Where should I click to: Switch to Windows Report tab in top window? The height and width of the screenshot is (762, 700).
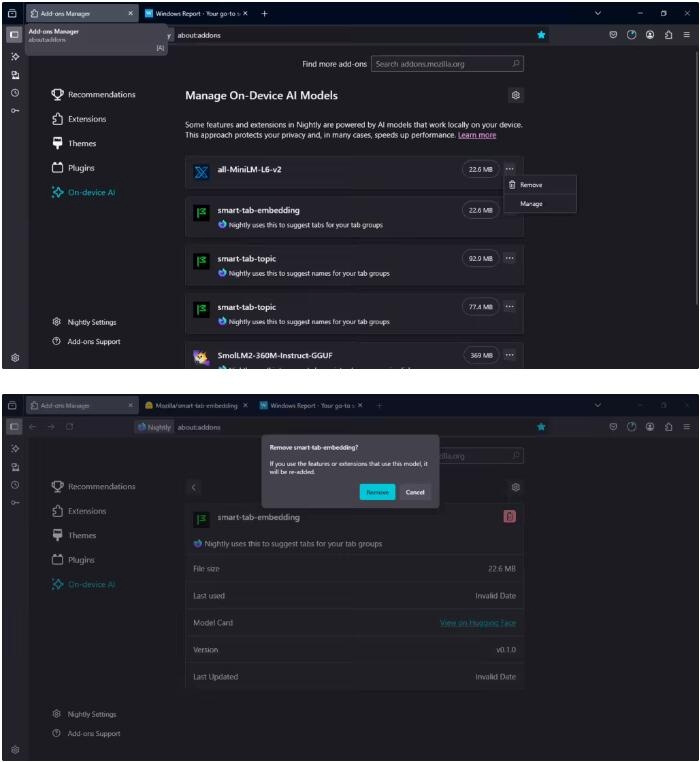pyautogui.click(x=196, y=14)
